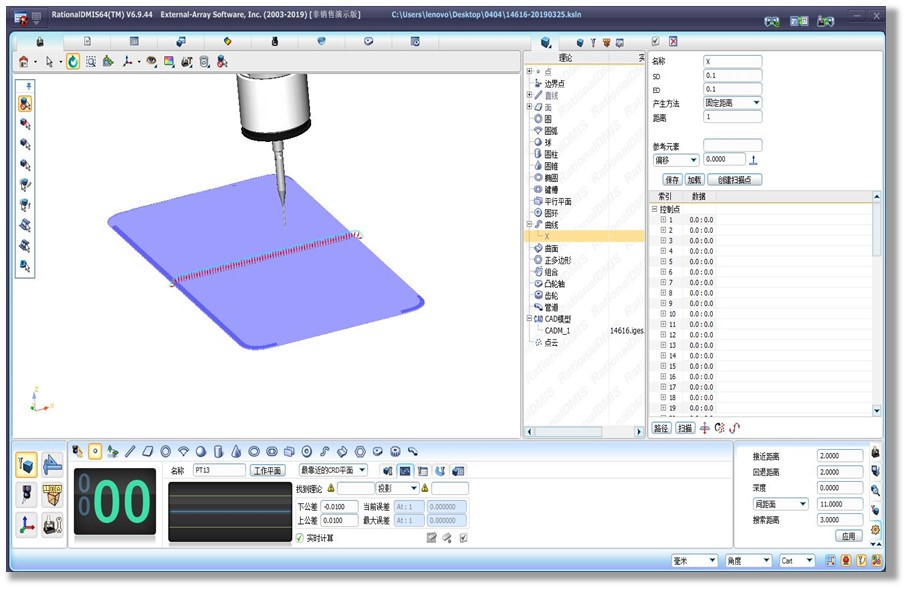This screenshot has height=589, width=906.
Task: Click the 创建扫描点 button
Action: point(740,179)
